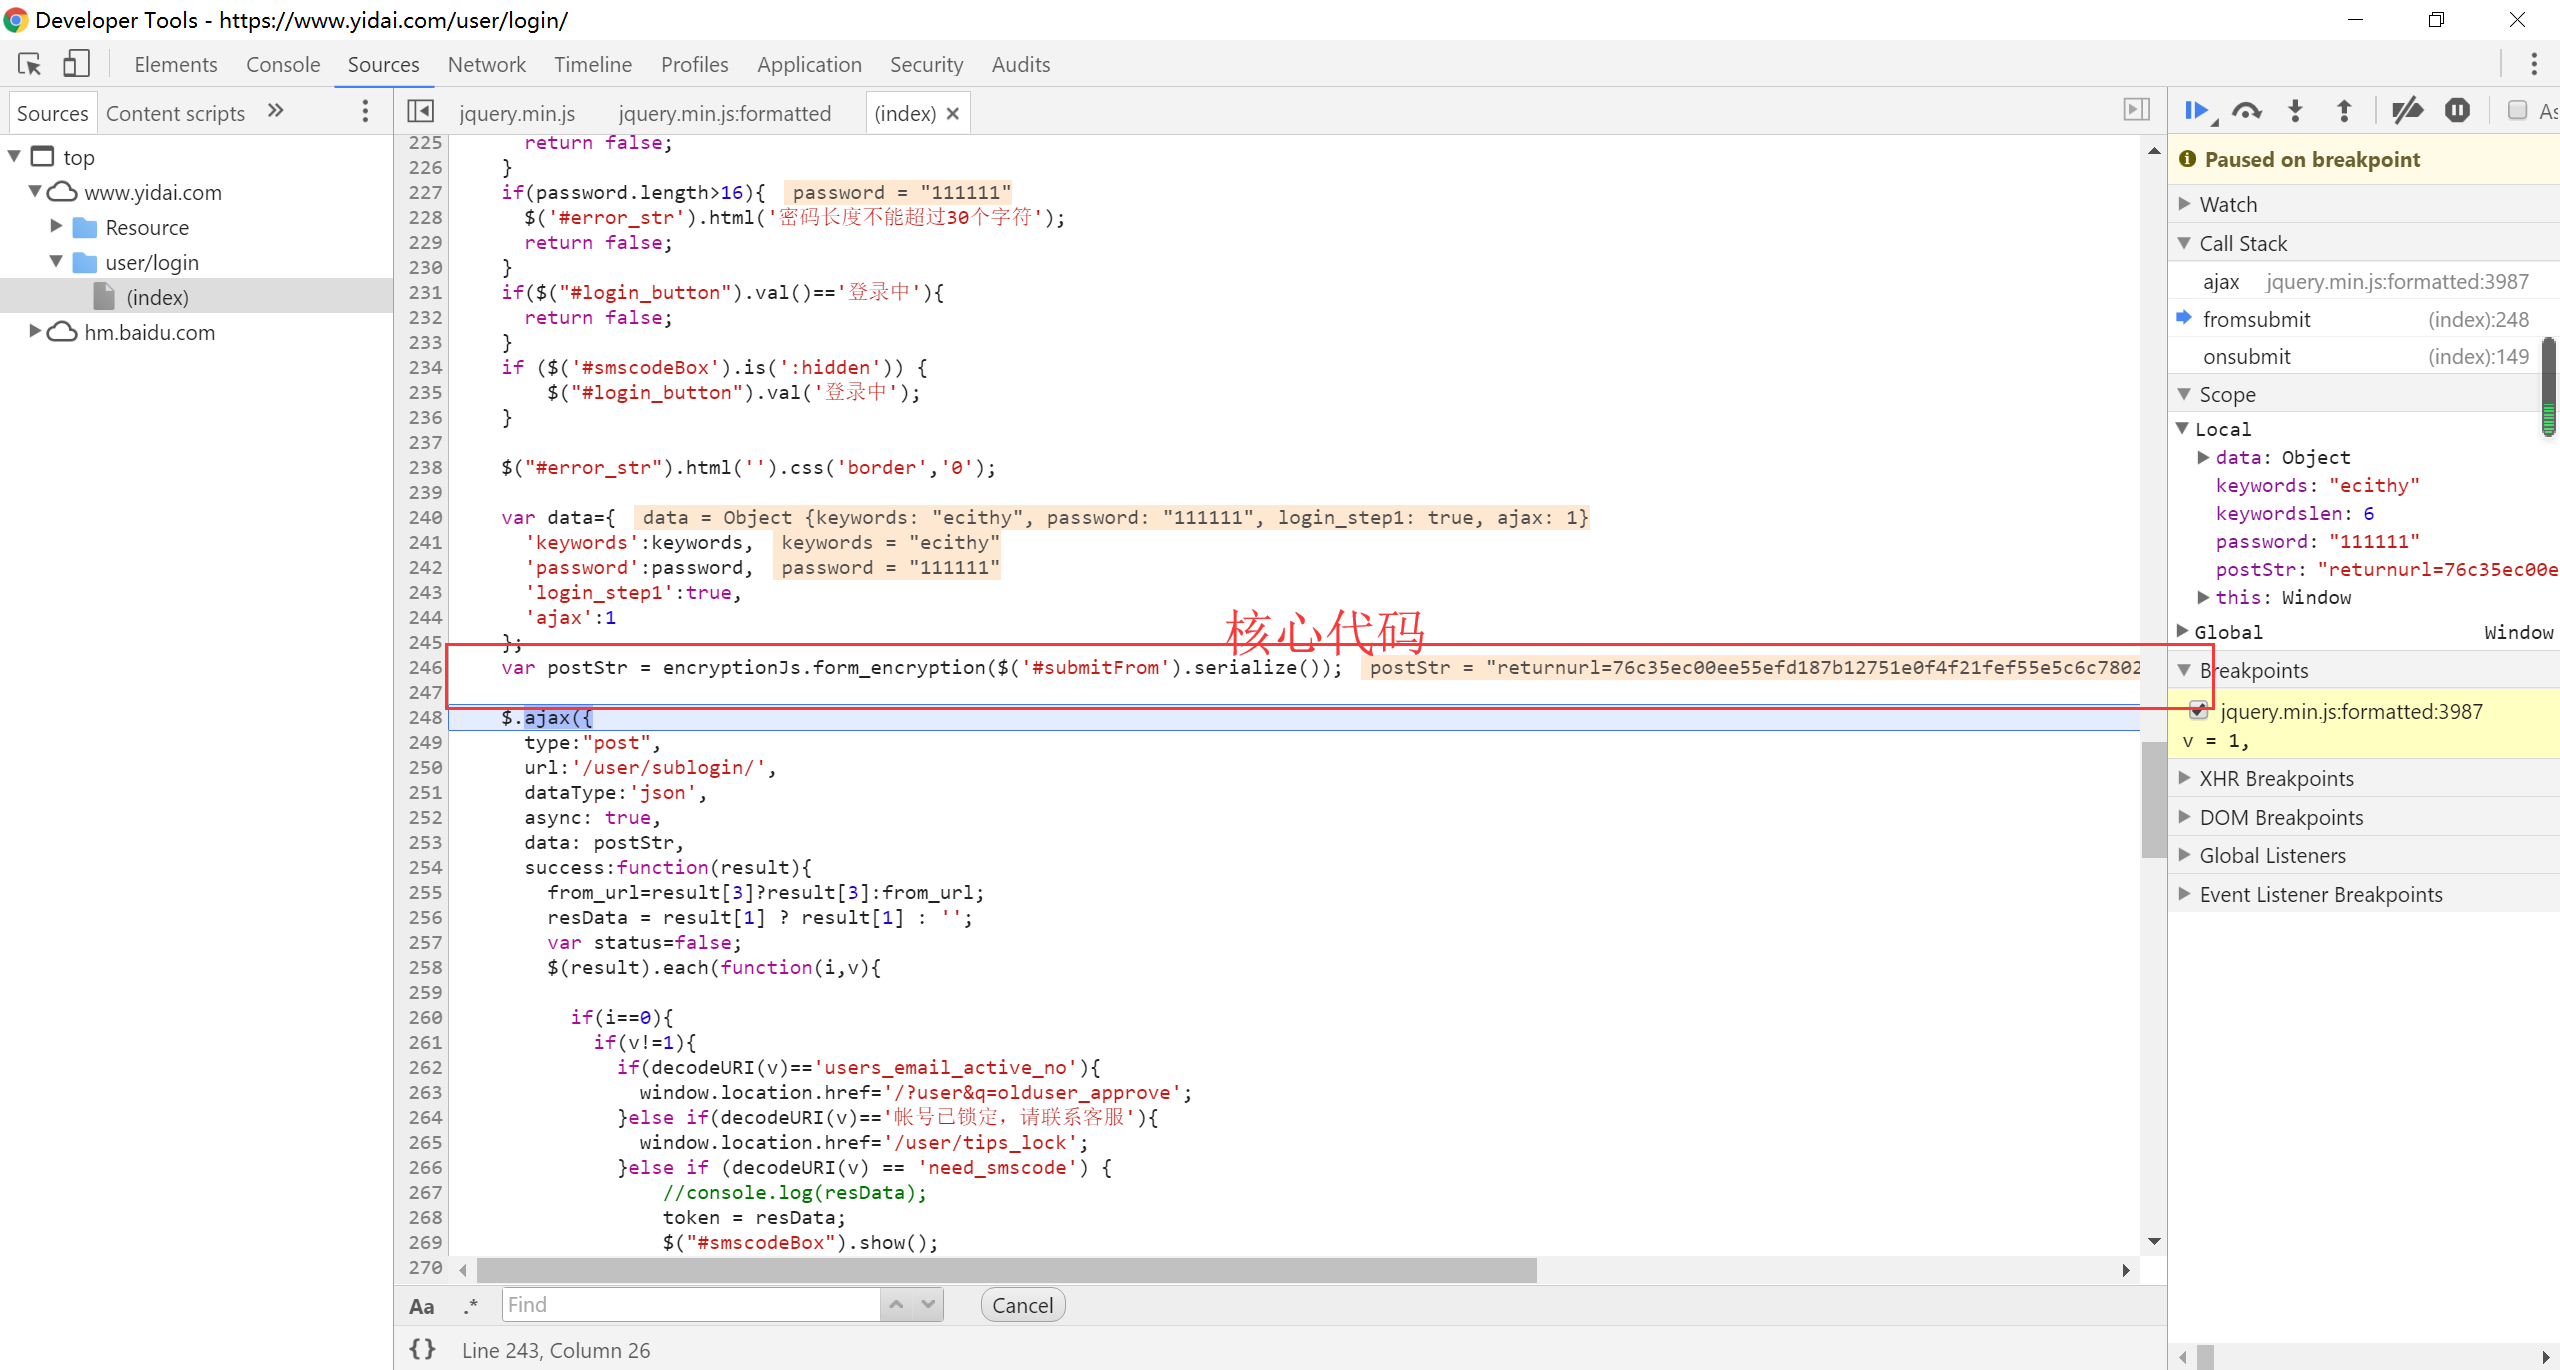The image size is (2560, 1370).
Task: Expand hm.baidu.com tree node
Action: click(35, 331)
